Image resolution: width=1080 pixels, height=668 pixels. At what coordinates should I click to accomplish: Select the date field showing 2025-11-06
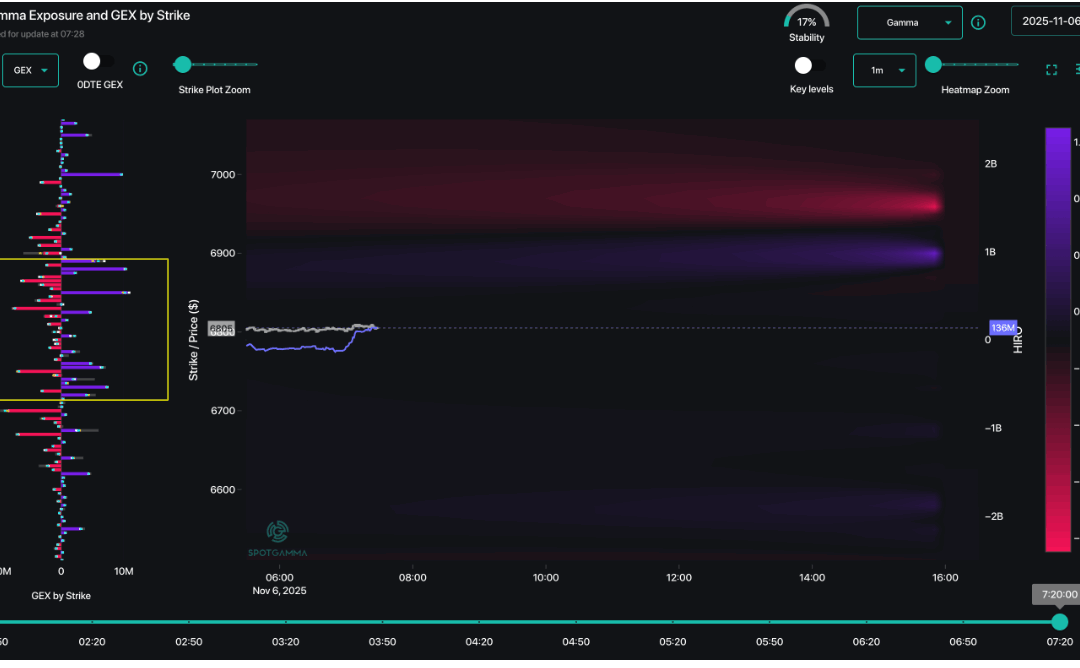[1048, 21]
